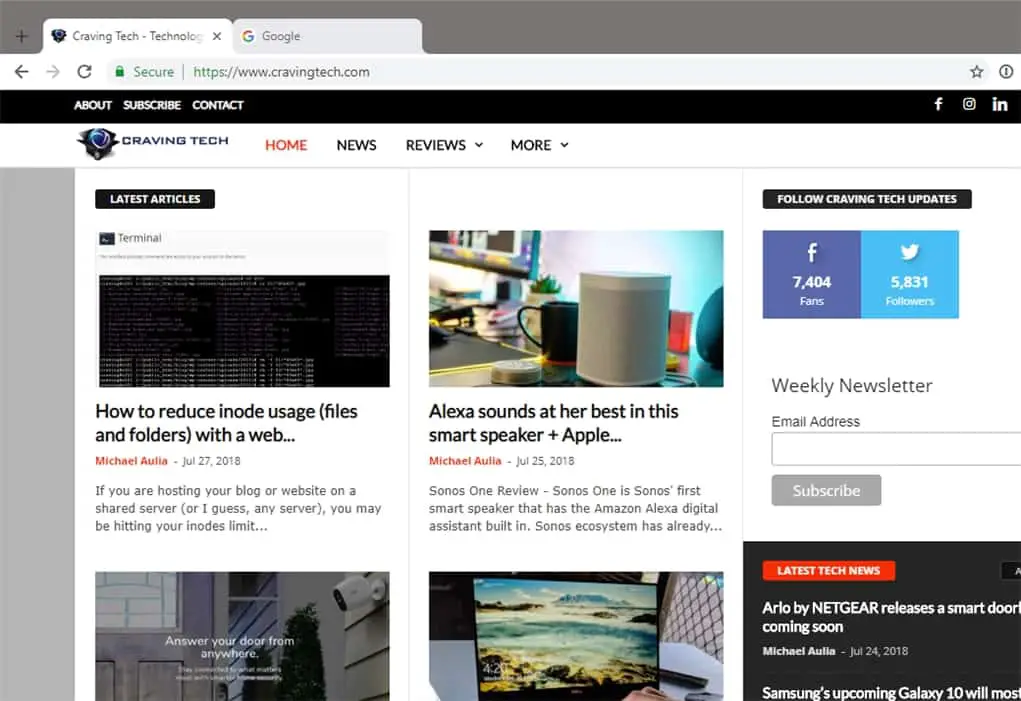Click the Facebook 7,404 Fans box

(811, 274)
